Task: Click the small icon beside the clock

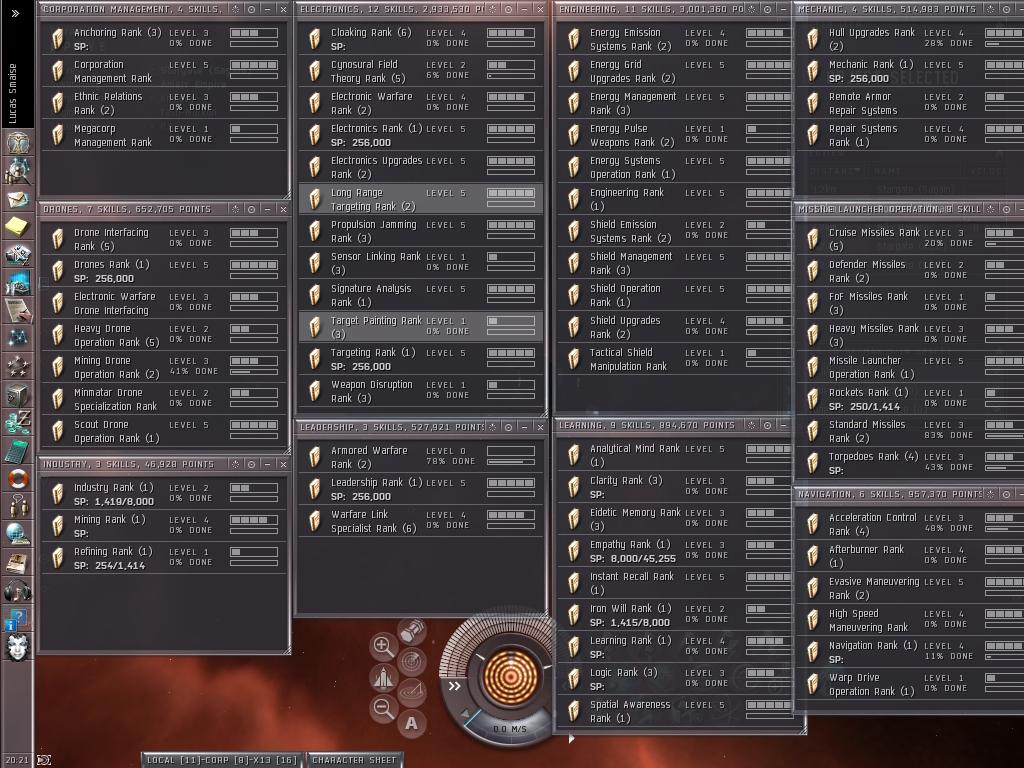Action: (44, 760)
